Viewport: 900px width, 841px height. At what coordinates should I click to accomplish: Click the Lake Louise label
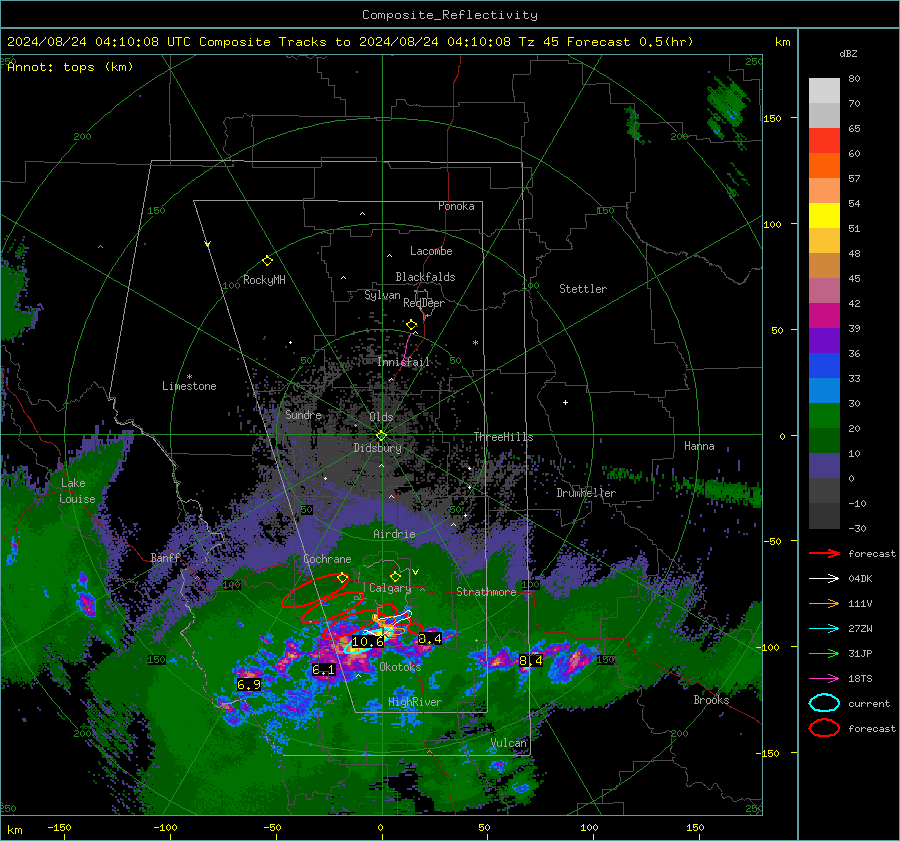point(77,491)
